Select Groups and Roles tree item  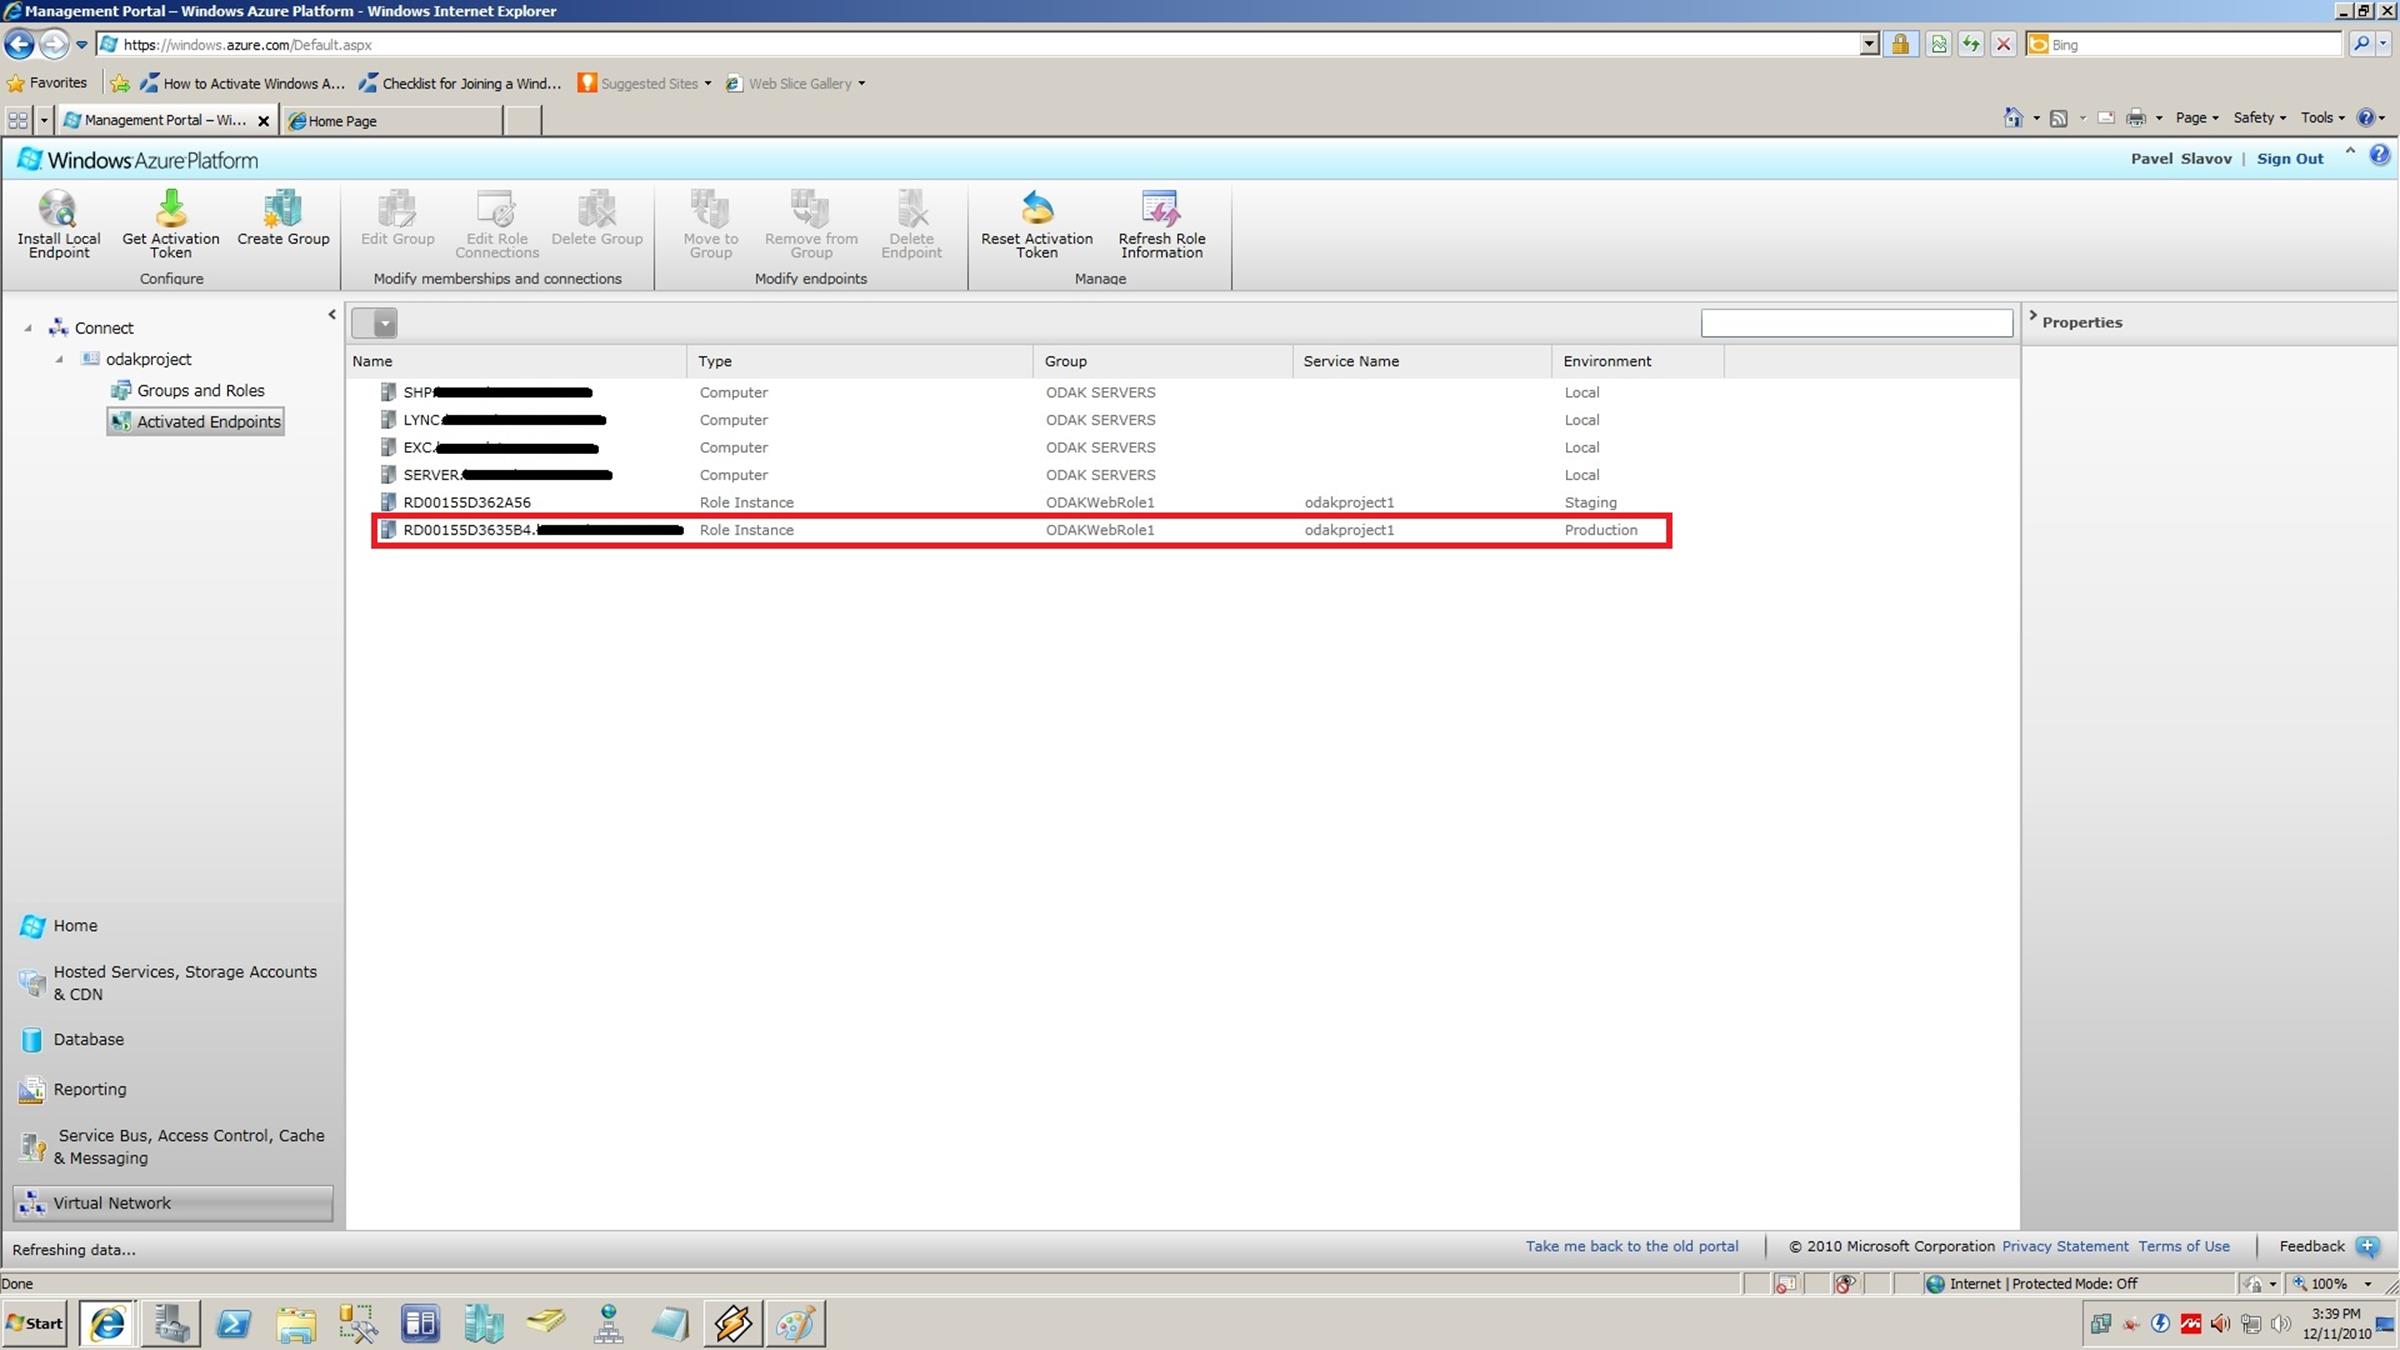pos(188,391)
